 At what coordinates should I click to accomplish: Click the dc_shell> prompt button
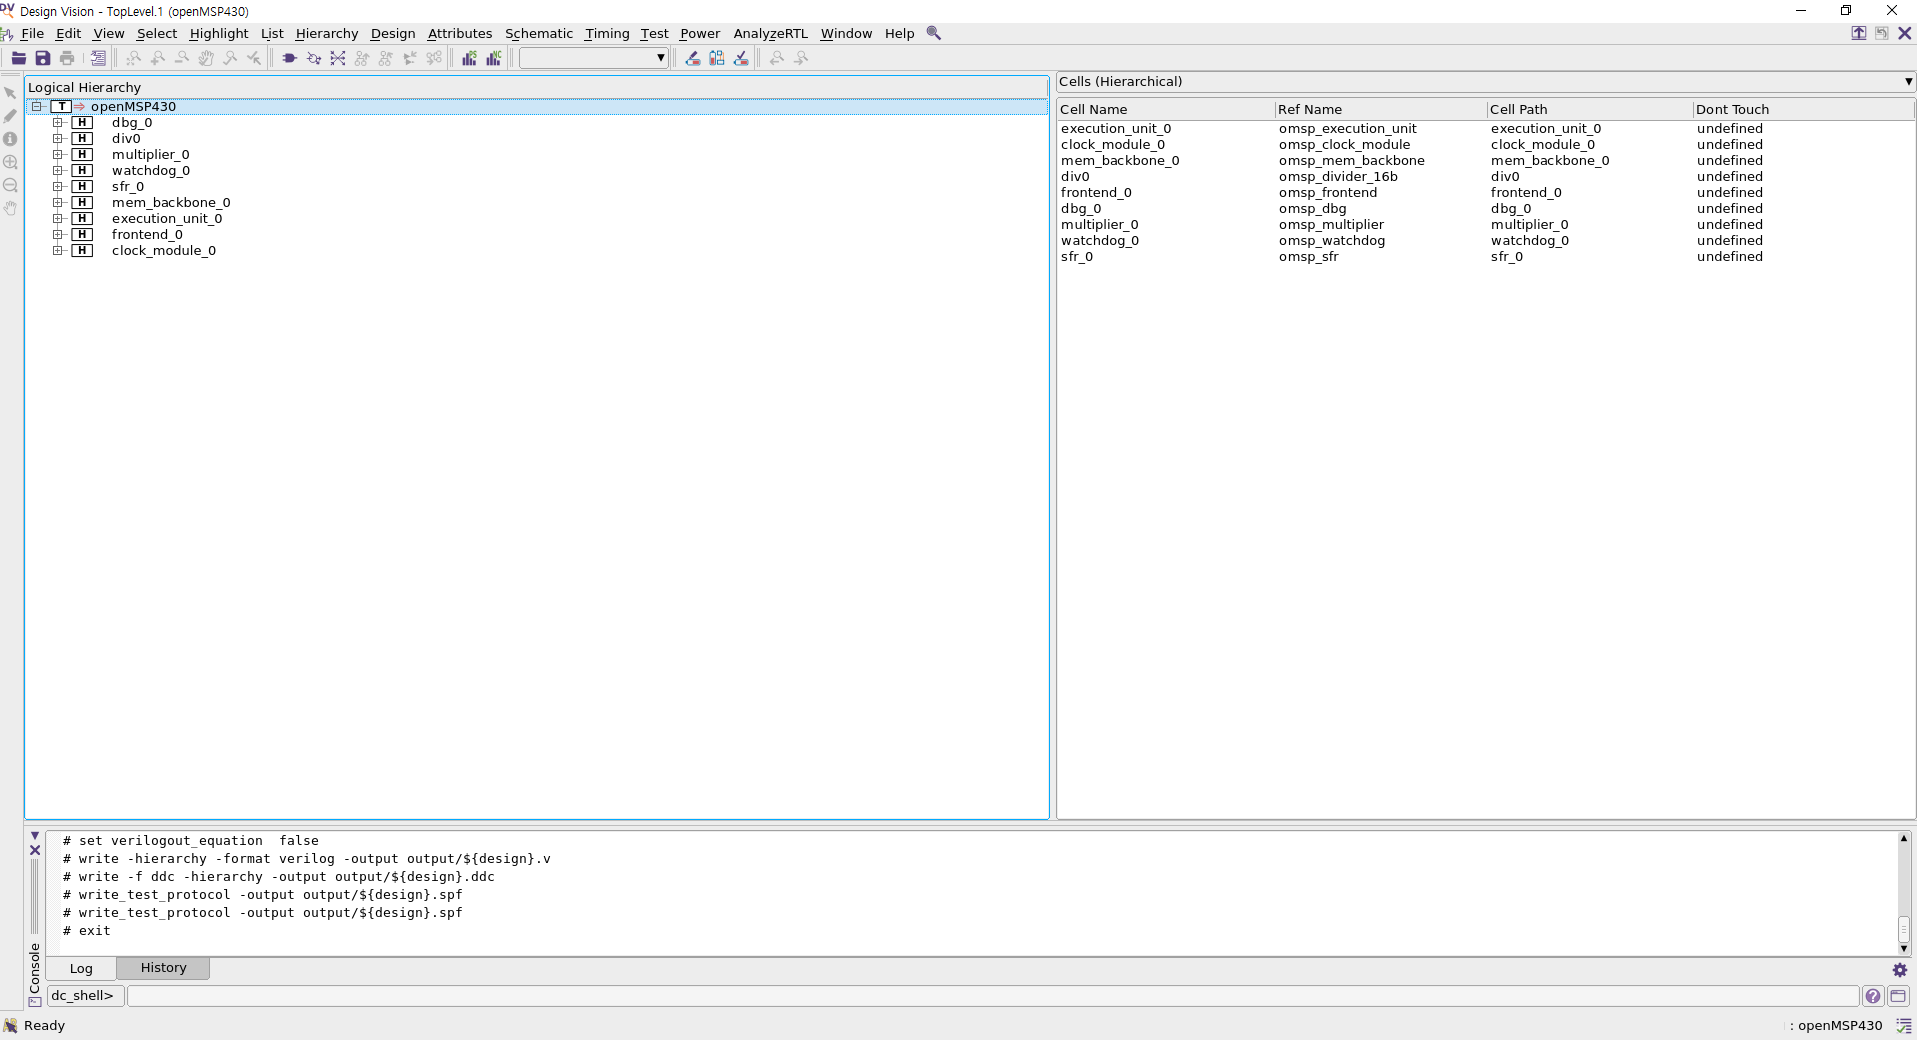85,996
